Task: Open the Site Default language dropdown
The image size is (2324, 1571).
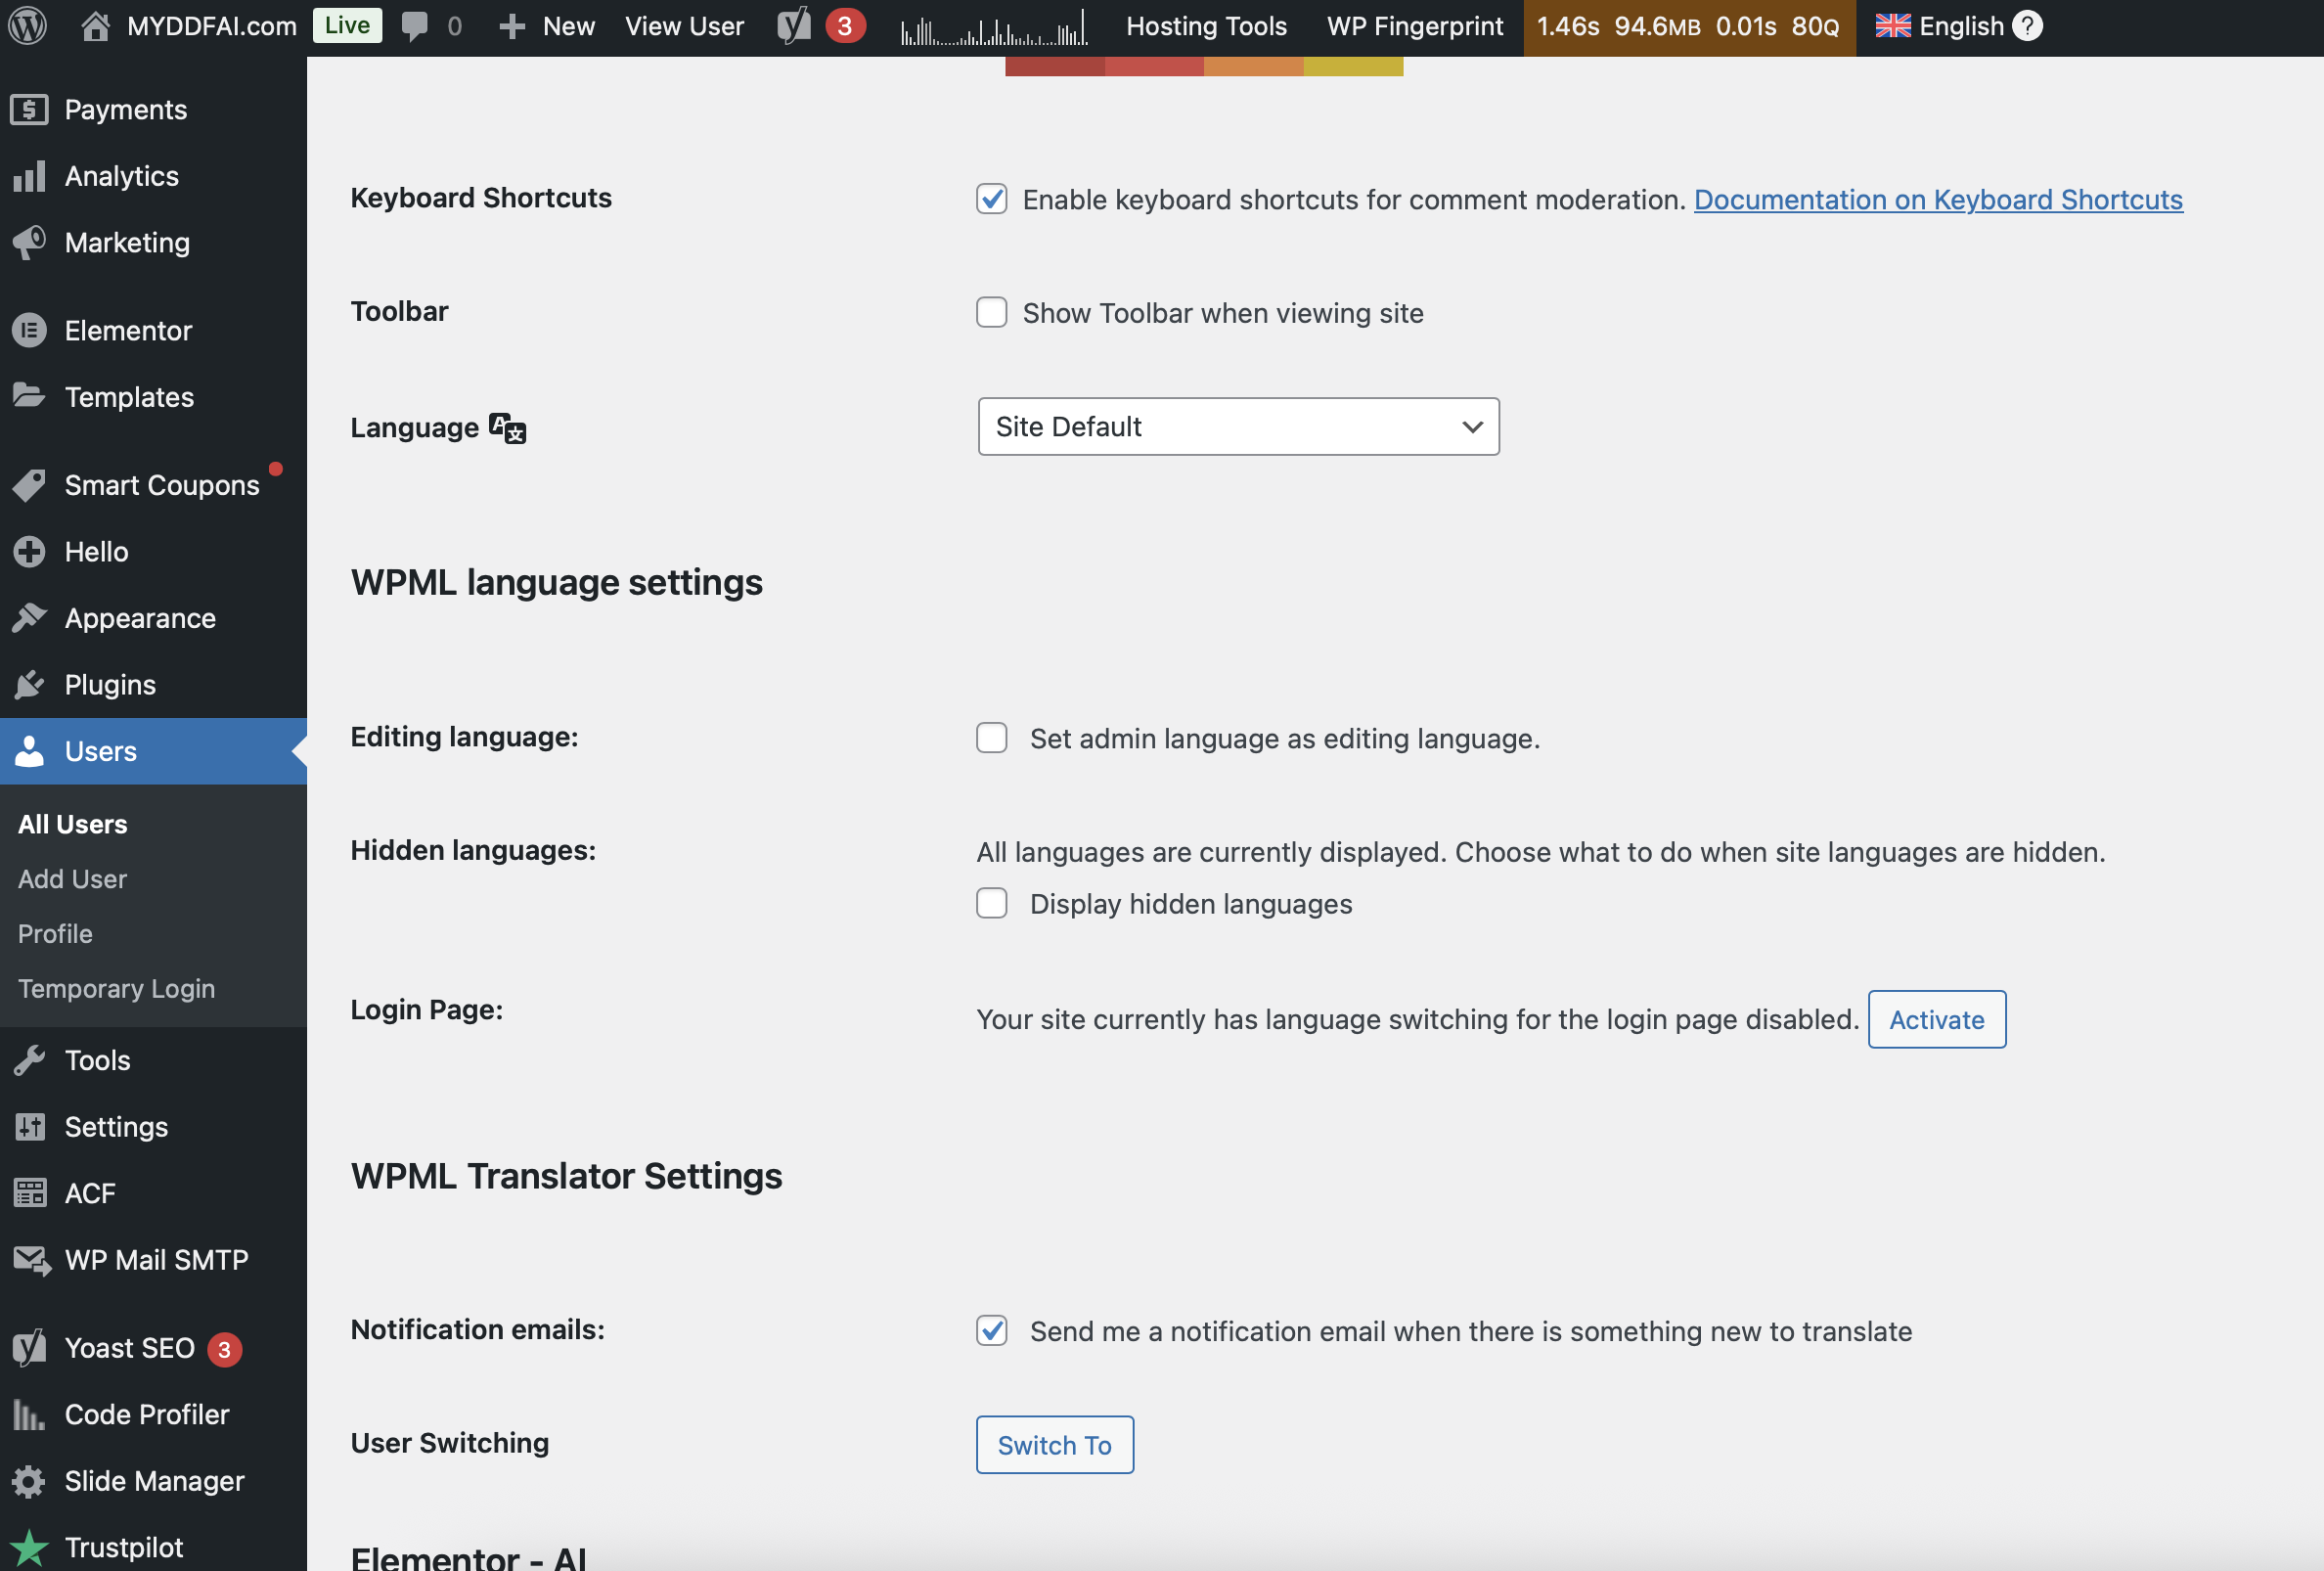Action: (1238, 427)
